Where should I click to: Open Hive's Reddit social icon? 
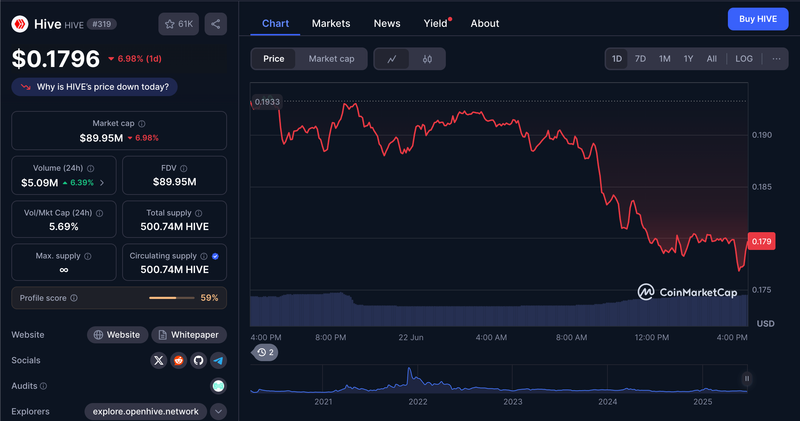179,360
